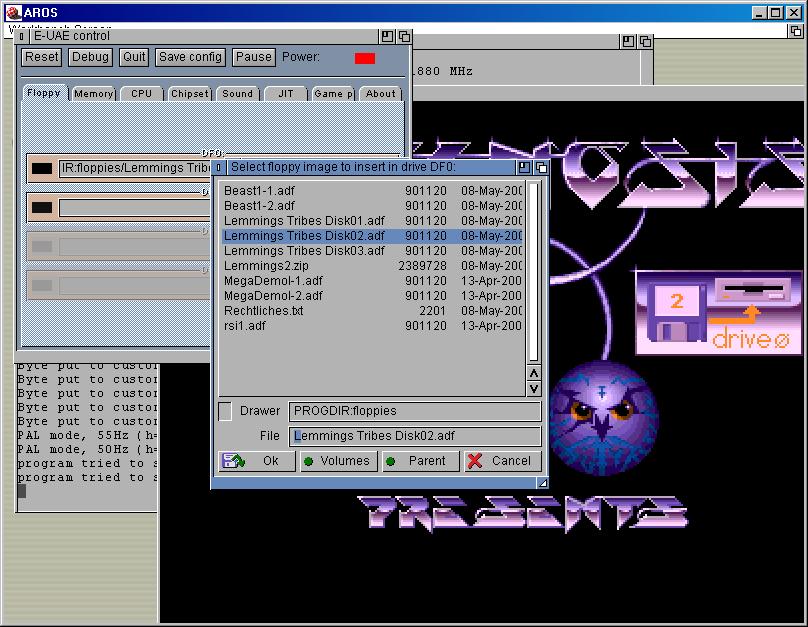Click the AROS application title icon
This screenshot has width=808, height=627.
click(x=14, y=12)
